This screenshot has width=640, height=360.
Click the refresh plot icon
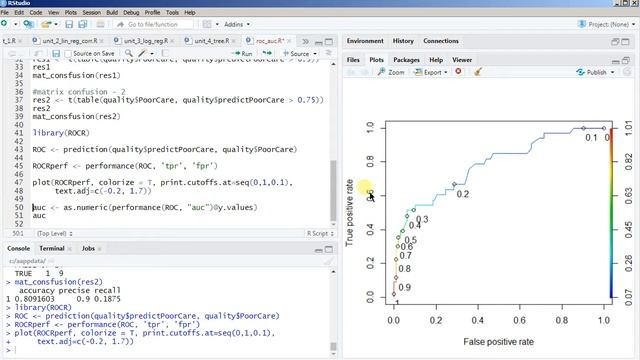(627, 72)
